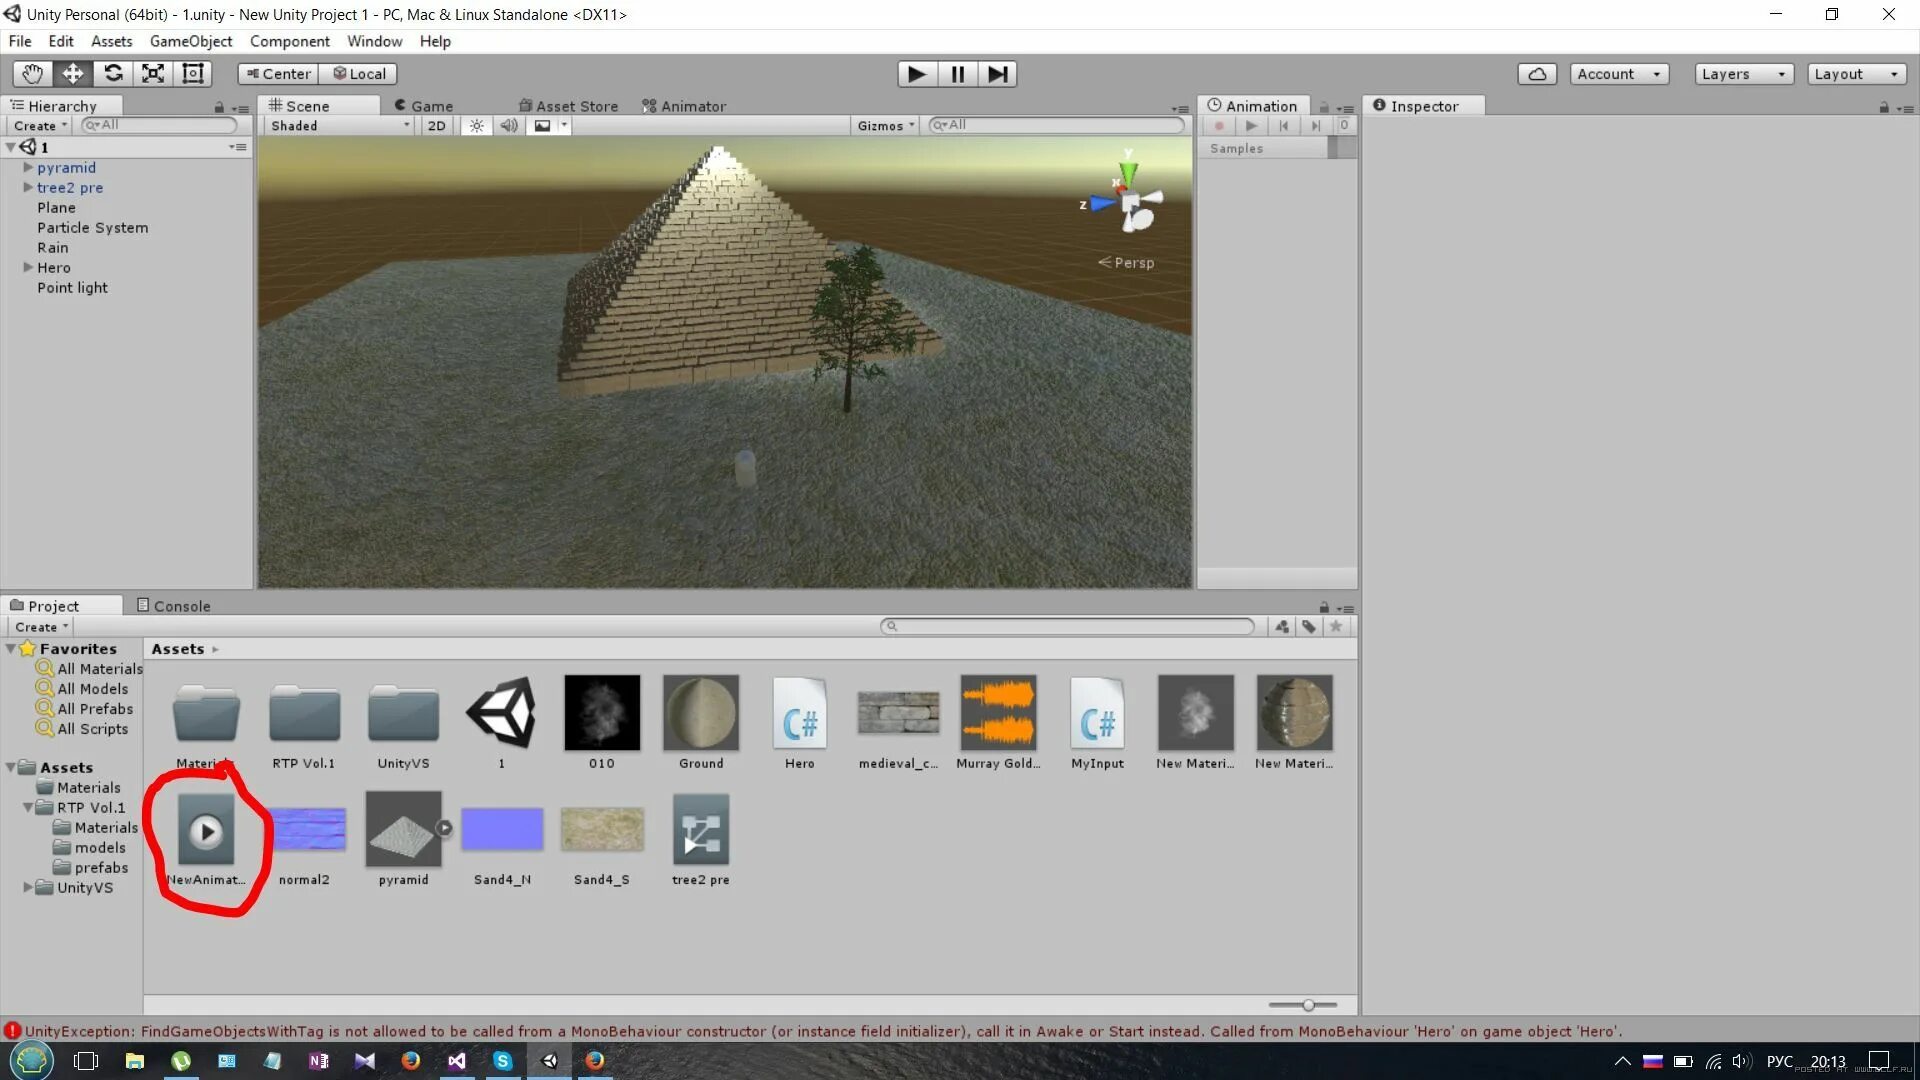Select the MyInput C# script asset
The height and width of the screenshot is (1080, 1920).
click(x=1097, y=723)
